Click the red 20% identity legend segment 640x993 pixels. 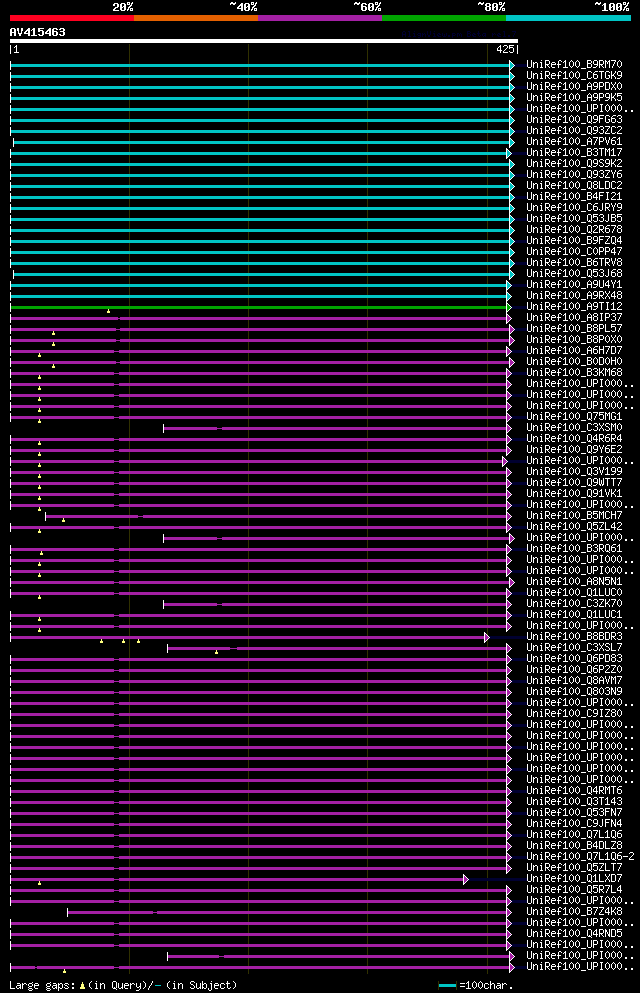pyautogui.click(x=72, y=18)
